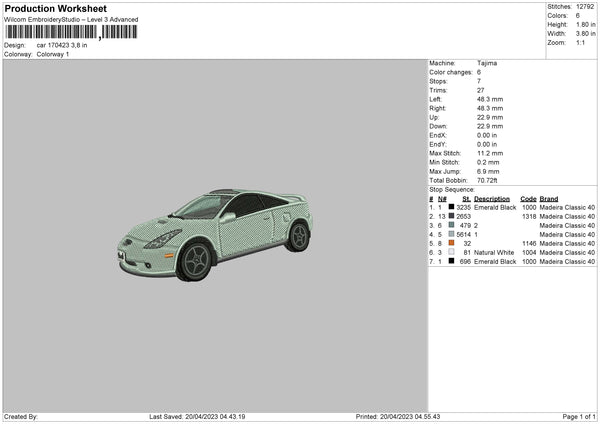Click the Emerald Black swatch in row 1
Viewport: 600px width, 424px height.
pos(453,207)
